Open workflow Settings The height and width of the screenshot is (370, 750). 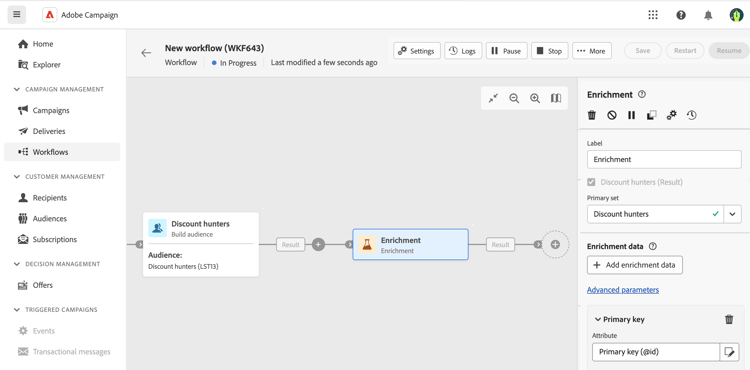click(x=417, y=51)
